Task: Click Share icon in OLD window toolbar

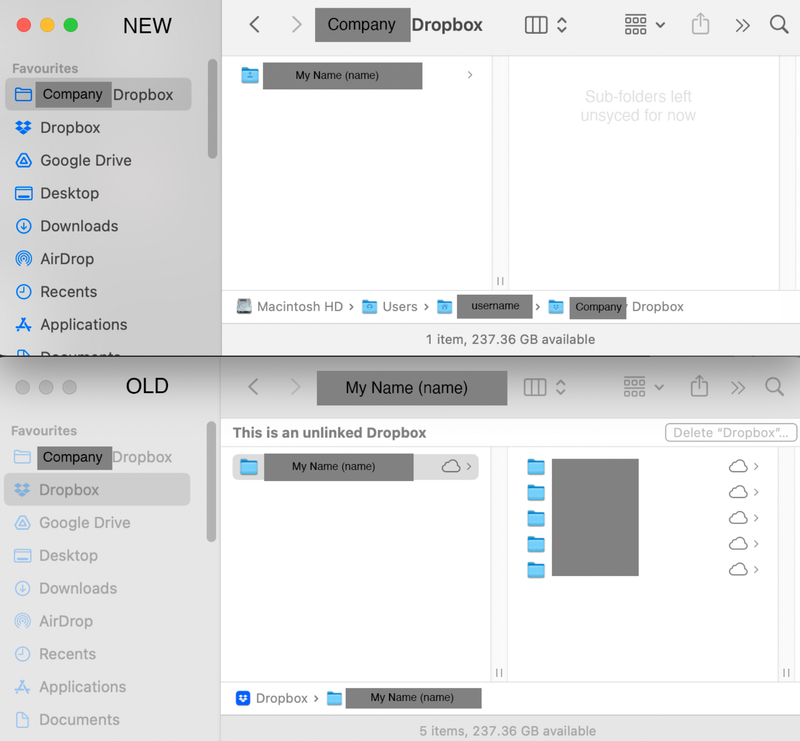Action: (699, 386)
